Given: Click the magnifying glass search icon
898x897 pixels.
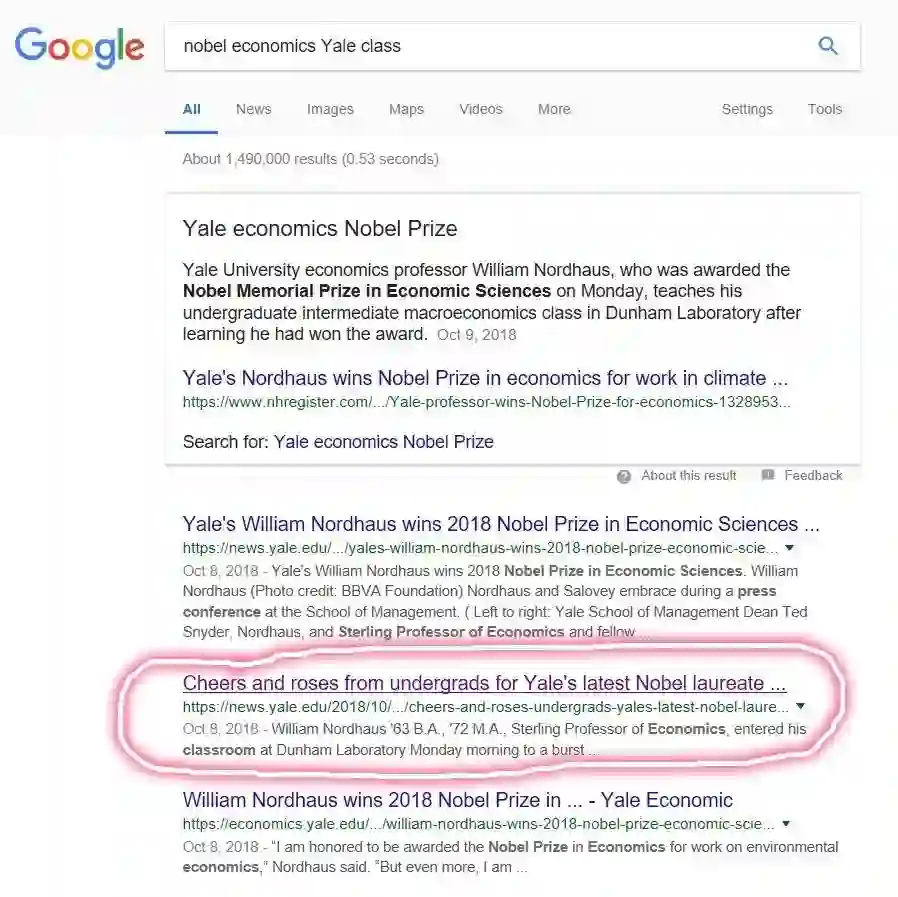Looking at the screenshot, I should click(828, 46).
